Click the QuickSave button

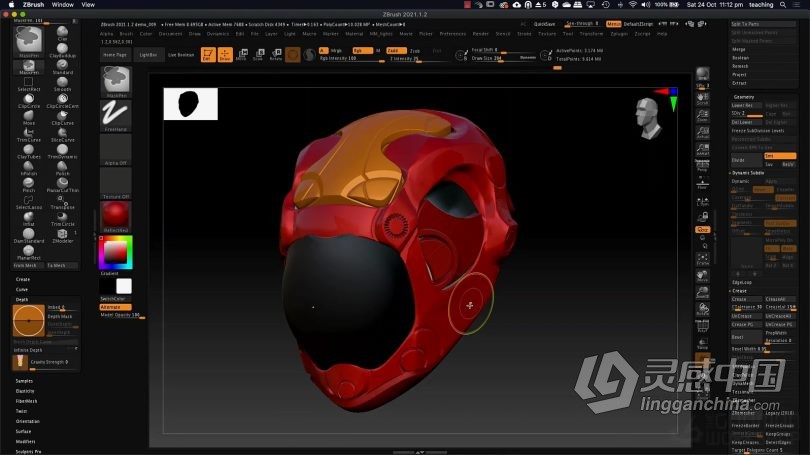544,24
